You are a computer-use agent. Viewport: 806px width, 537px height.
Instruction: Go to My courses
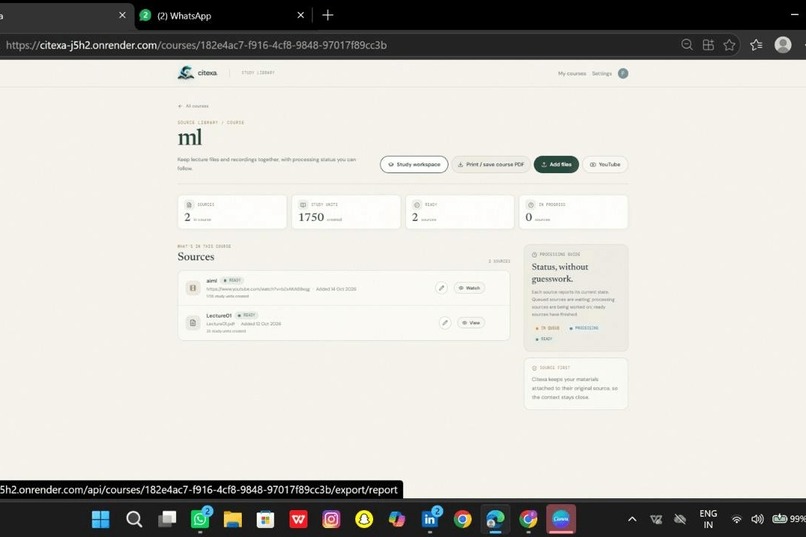coord(572,73)
